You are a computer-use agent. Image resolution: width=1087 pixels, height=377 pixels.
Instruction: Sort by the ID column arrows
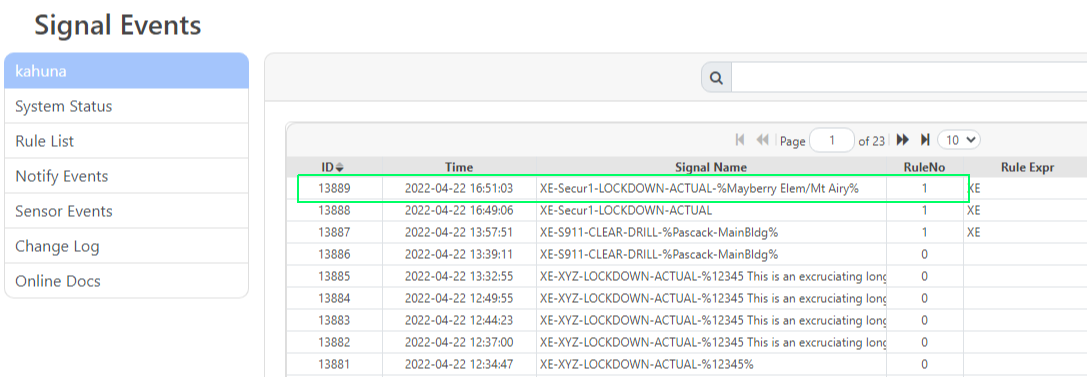click(340, 167)
